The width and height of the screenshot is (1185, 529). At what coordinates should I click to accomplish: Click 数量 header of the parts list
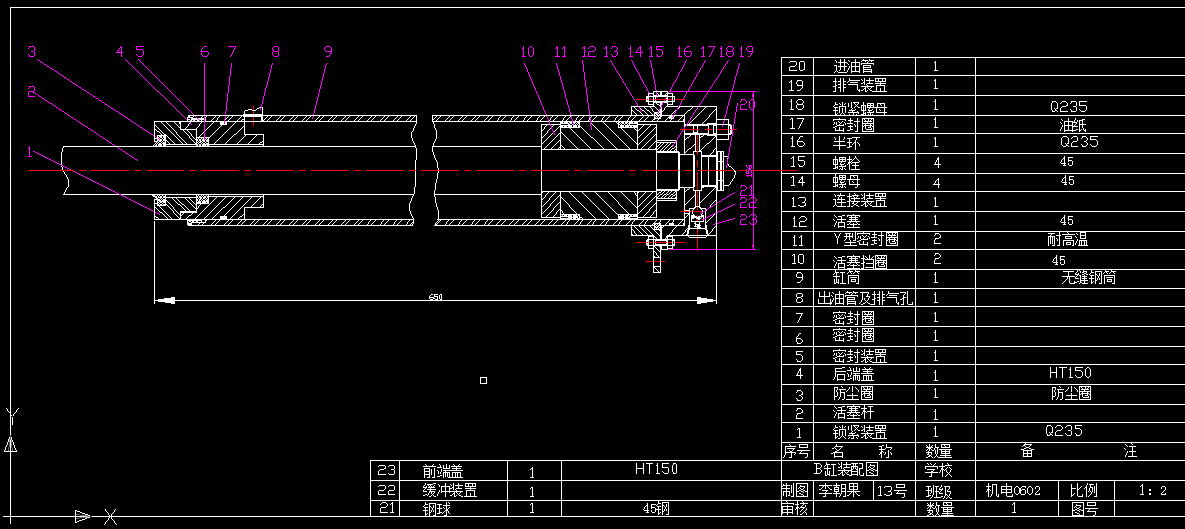[x=939, y=451]
